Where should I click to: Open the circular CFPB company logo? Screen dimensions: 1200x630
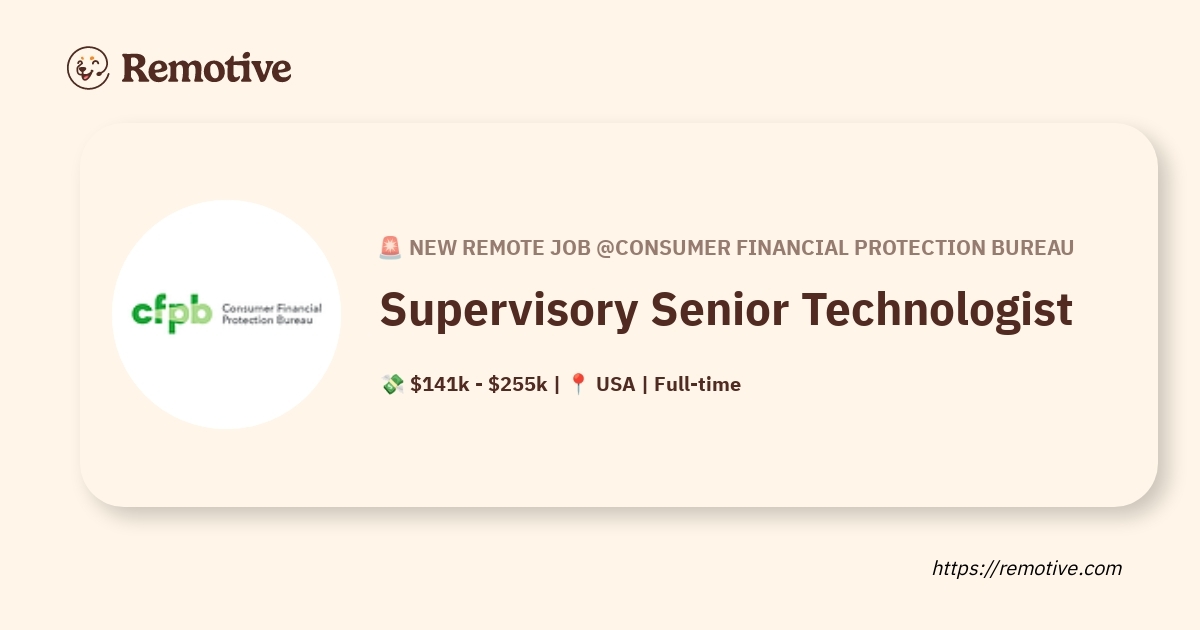coord(226,314)
